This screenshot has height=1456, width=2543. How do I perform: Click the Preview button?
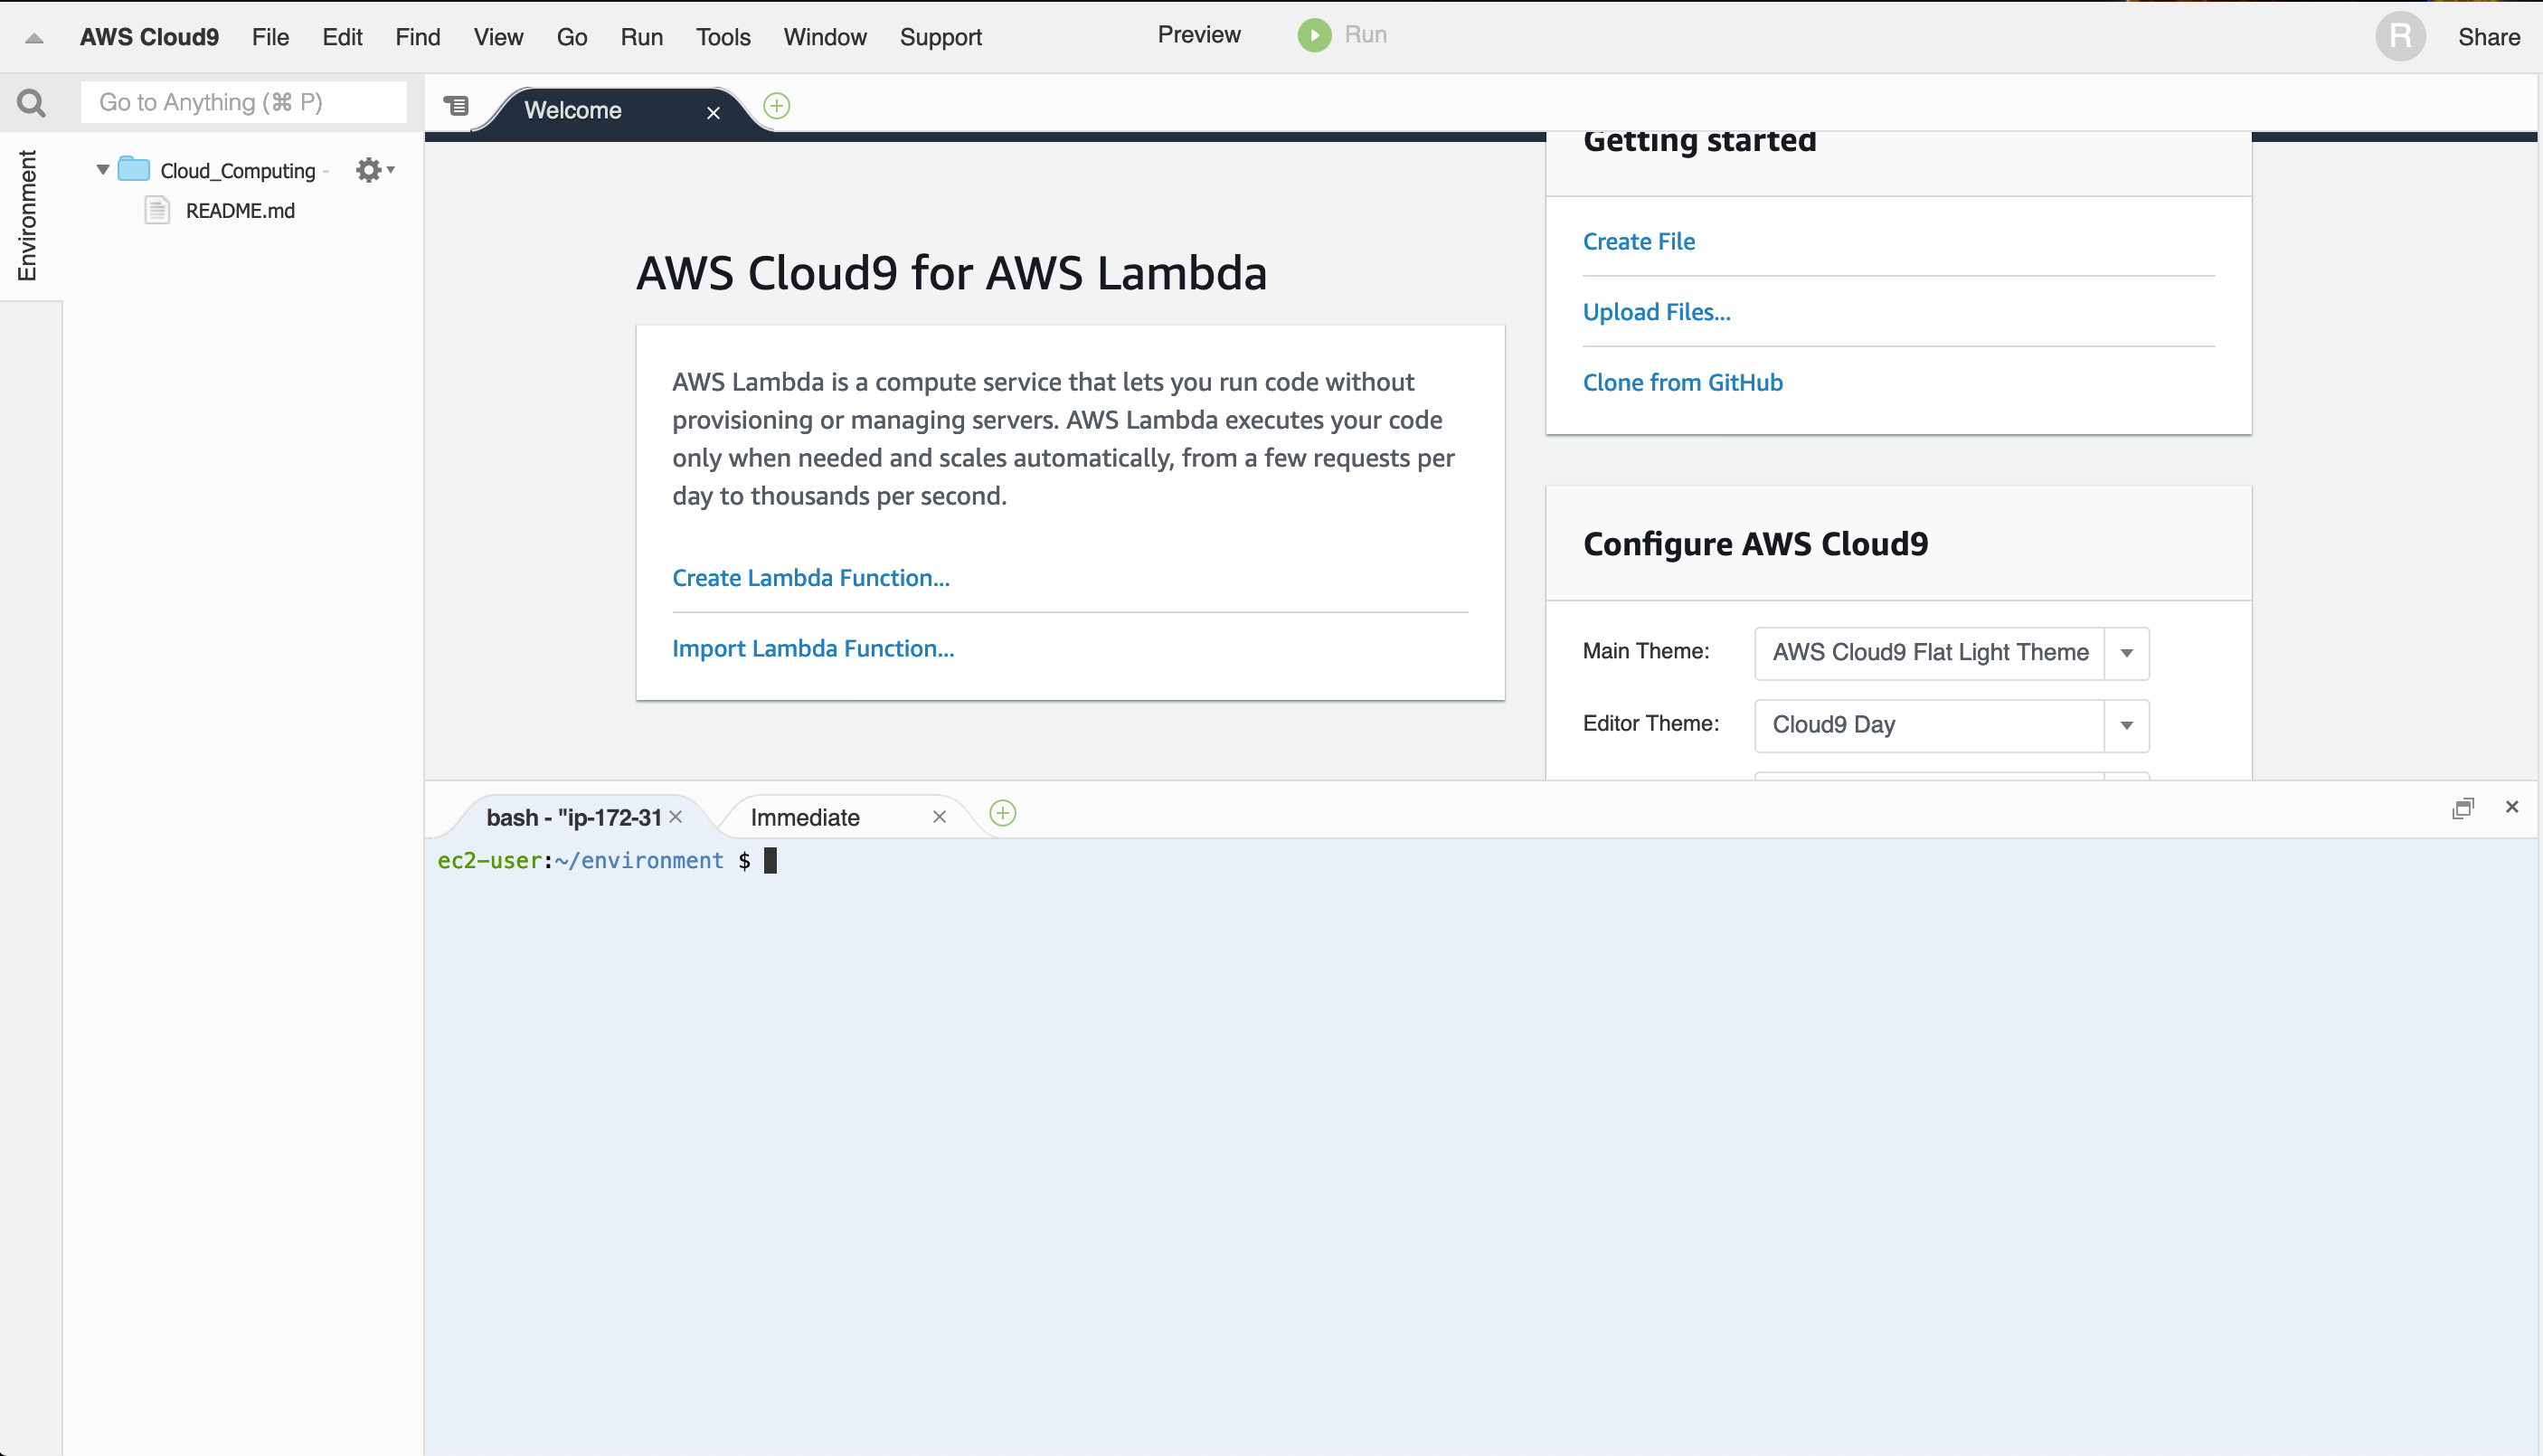1199,35
